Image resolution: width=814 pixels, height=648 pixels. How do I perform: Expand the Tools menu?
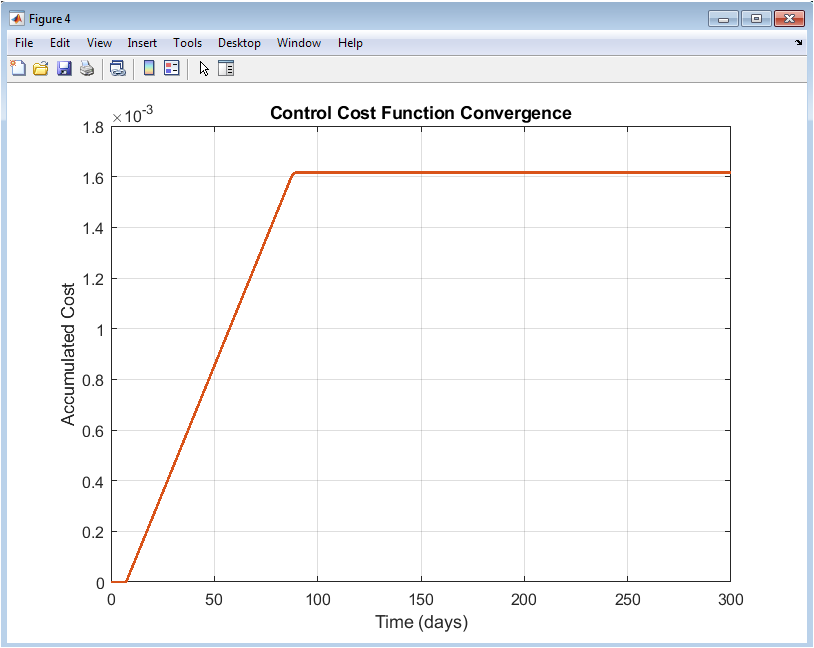[x=187, y=43]
